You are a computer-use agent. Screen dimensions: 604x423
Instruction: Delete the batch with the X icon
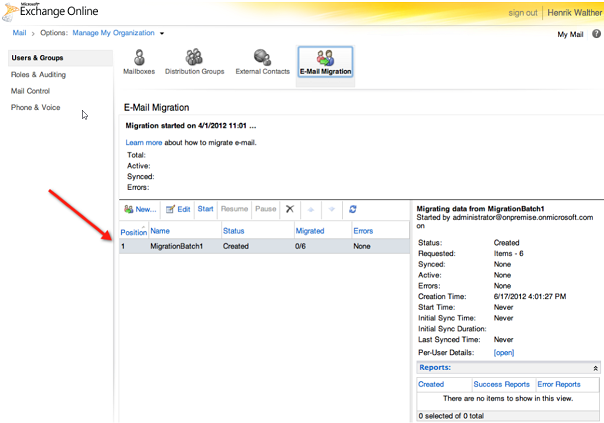click(x=290, y=209)
